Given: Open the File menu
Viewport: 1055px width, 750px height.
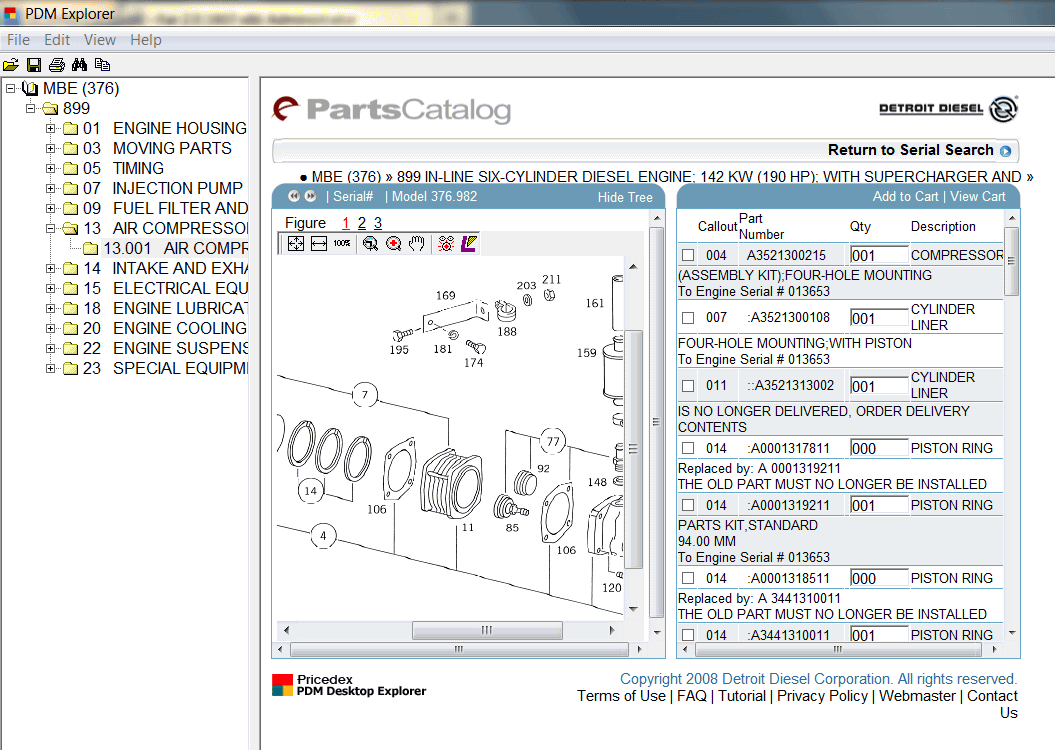Looking at the screenshot, I should tap(18, 40).
